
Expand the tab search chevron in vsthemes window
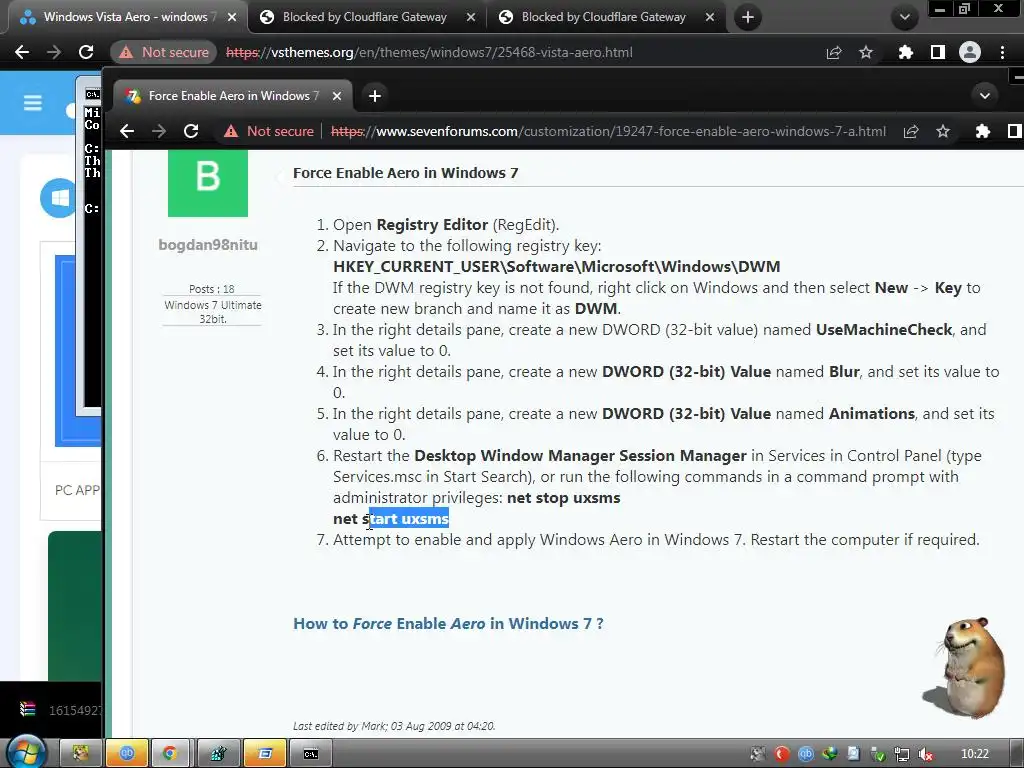(x=905, y=18)
